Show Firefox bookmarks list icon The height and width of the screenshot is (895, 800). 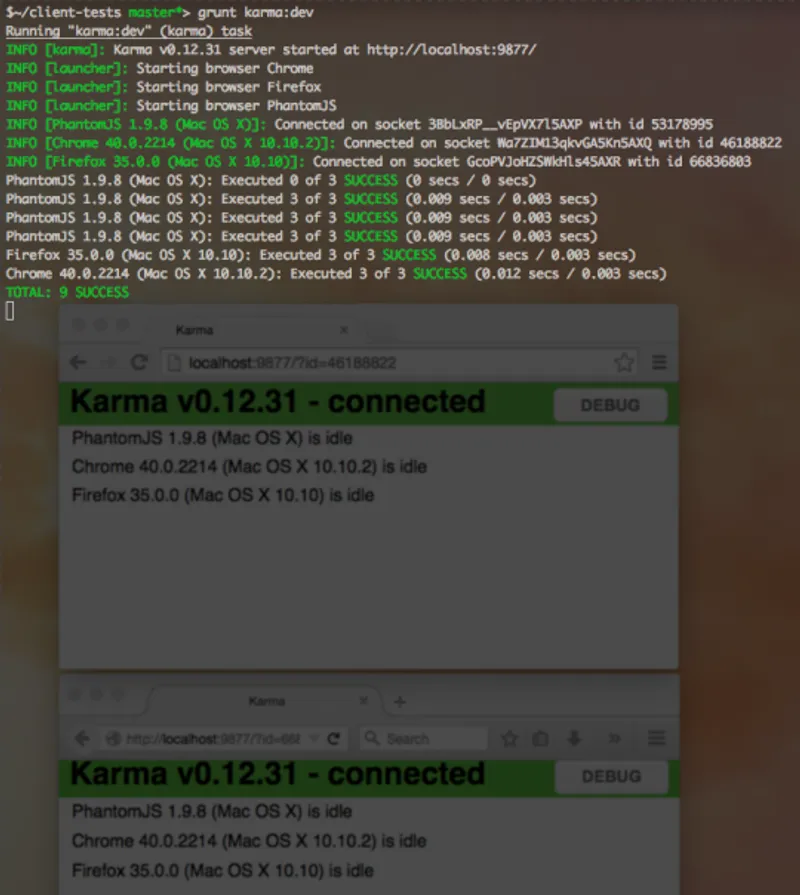(x=541, y=739)
